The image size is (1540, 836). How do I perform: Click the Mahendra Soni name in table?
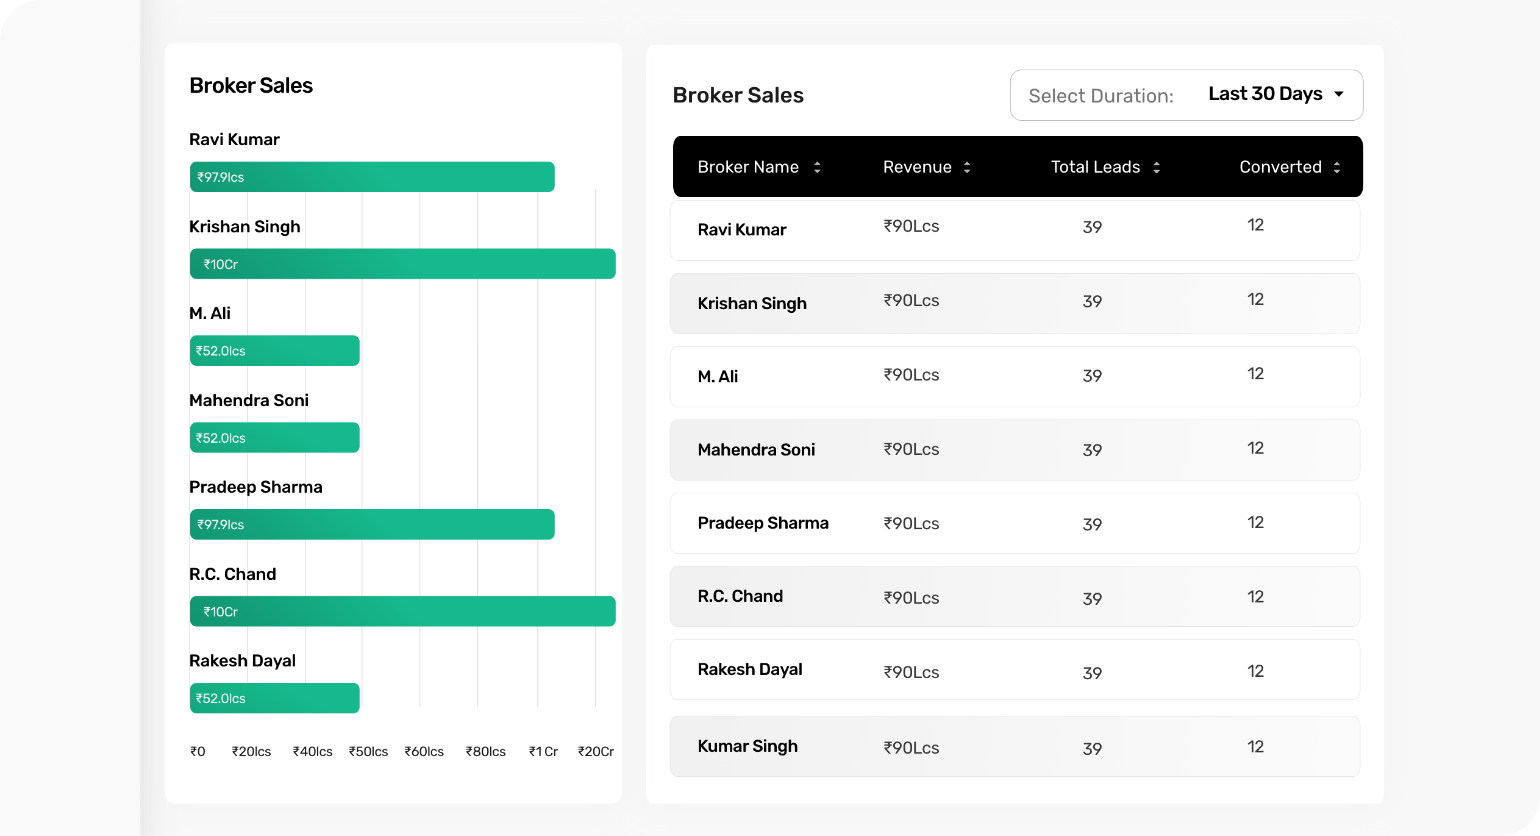[x=756, y=450]
